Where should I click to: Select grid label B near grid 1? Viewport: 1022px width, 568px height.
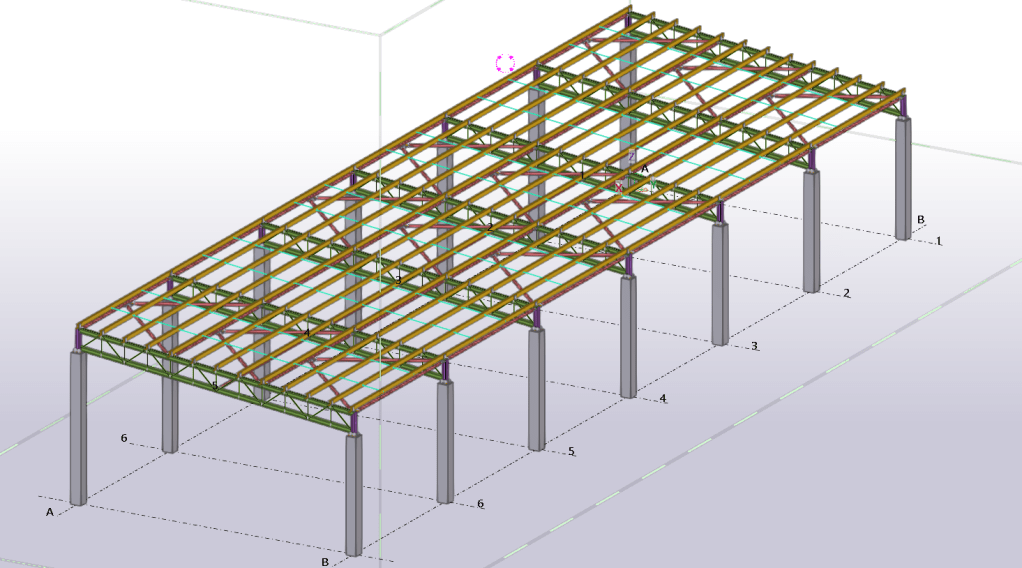pos(921,220)
